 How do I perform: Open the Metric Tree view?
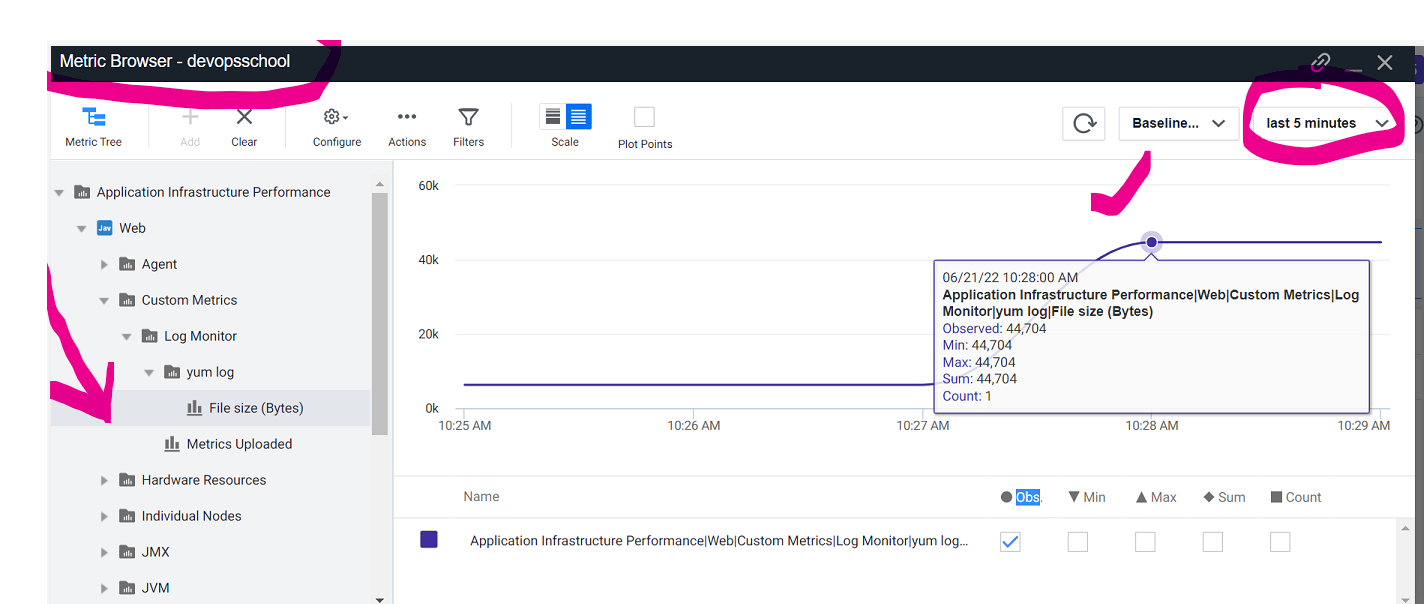tap(93, 126)
